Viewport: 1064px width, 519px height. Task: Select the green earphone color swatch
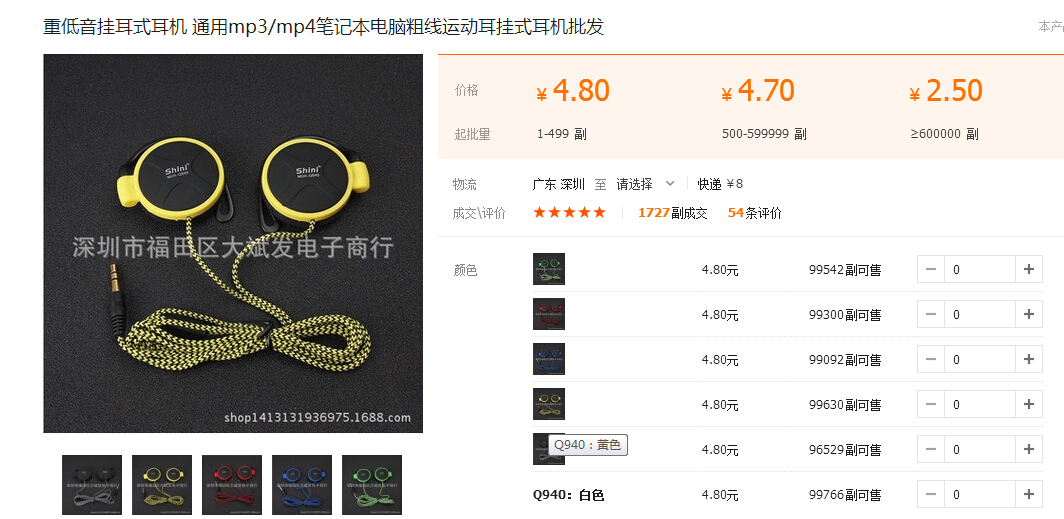[x=549, y=269]
